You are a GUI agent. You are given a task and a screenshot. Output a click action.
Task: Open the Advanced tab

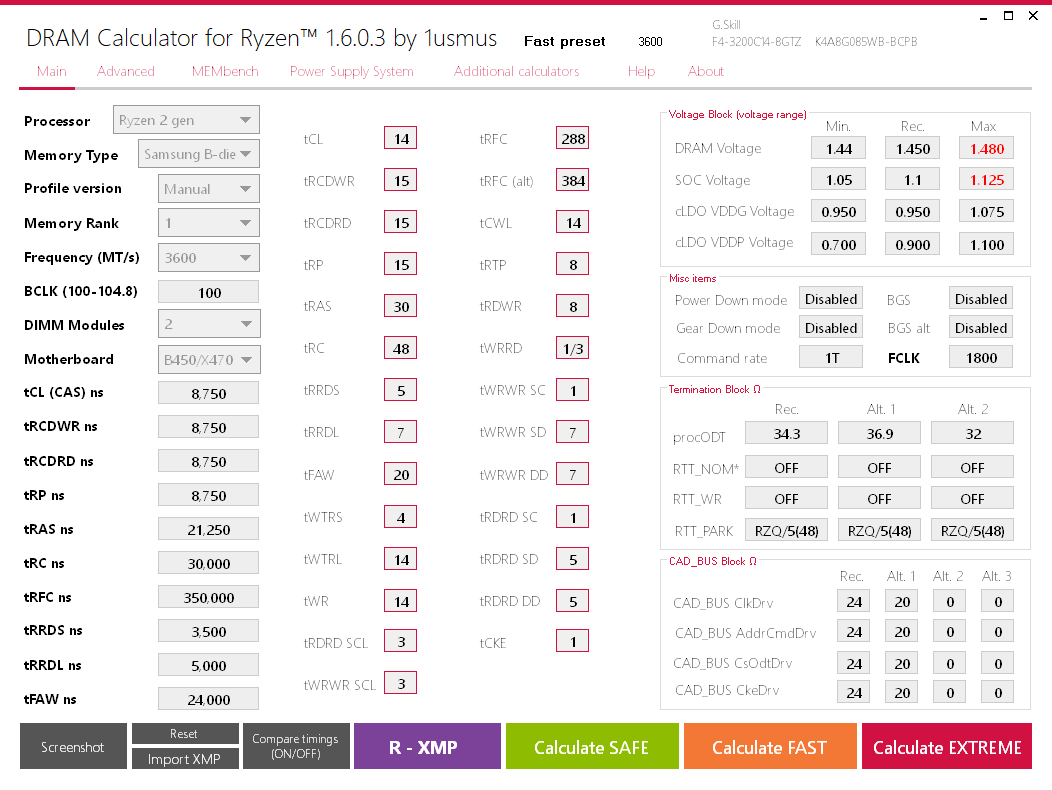tap(125, 71)
